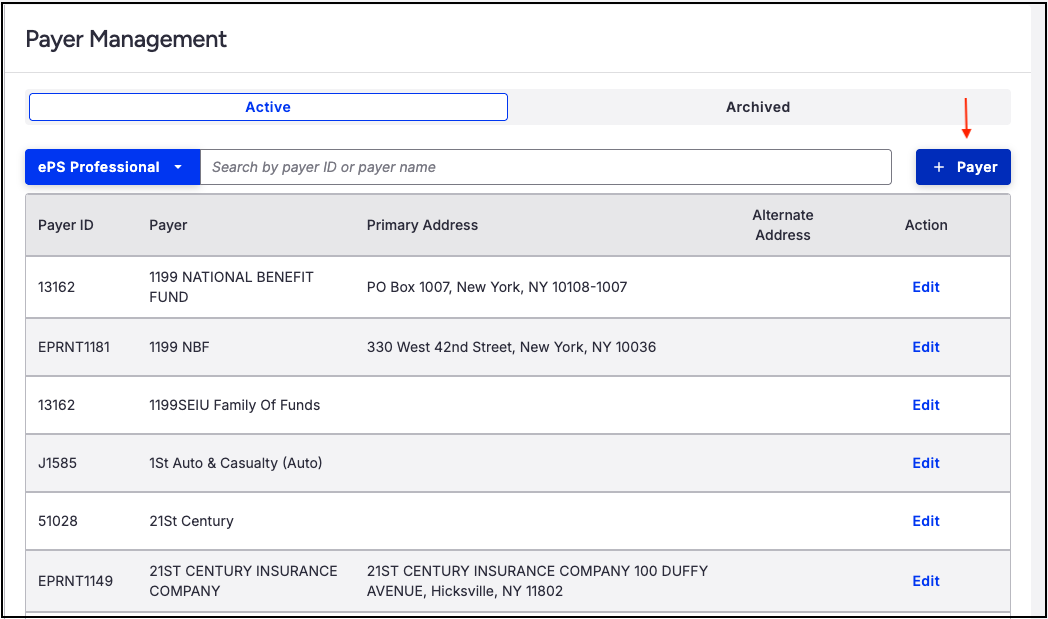The width and height of the screenshot is (1048, 619).
Task: Click the payer search input field
Action: [545, 167]
